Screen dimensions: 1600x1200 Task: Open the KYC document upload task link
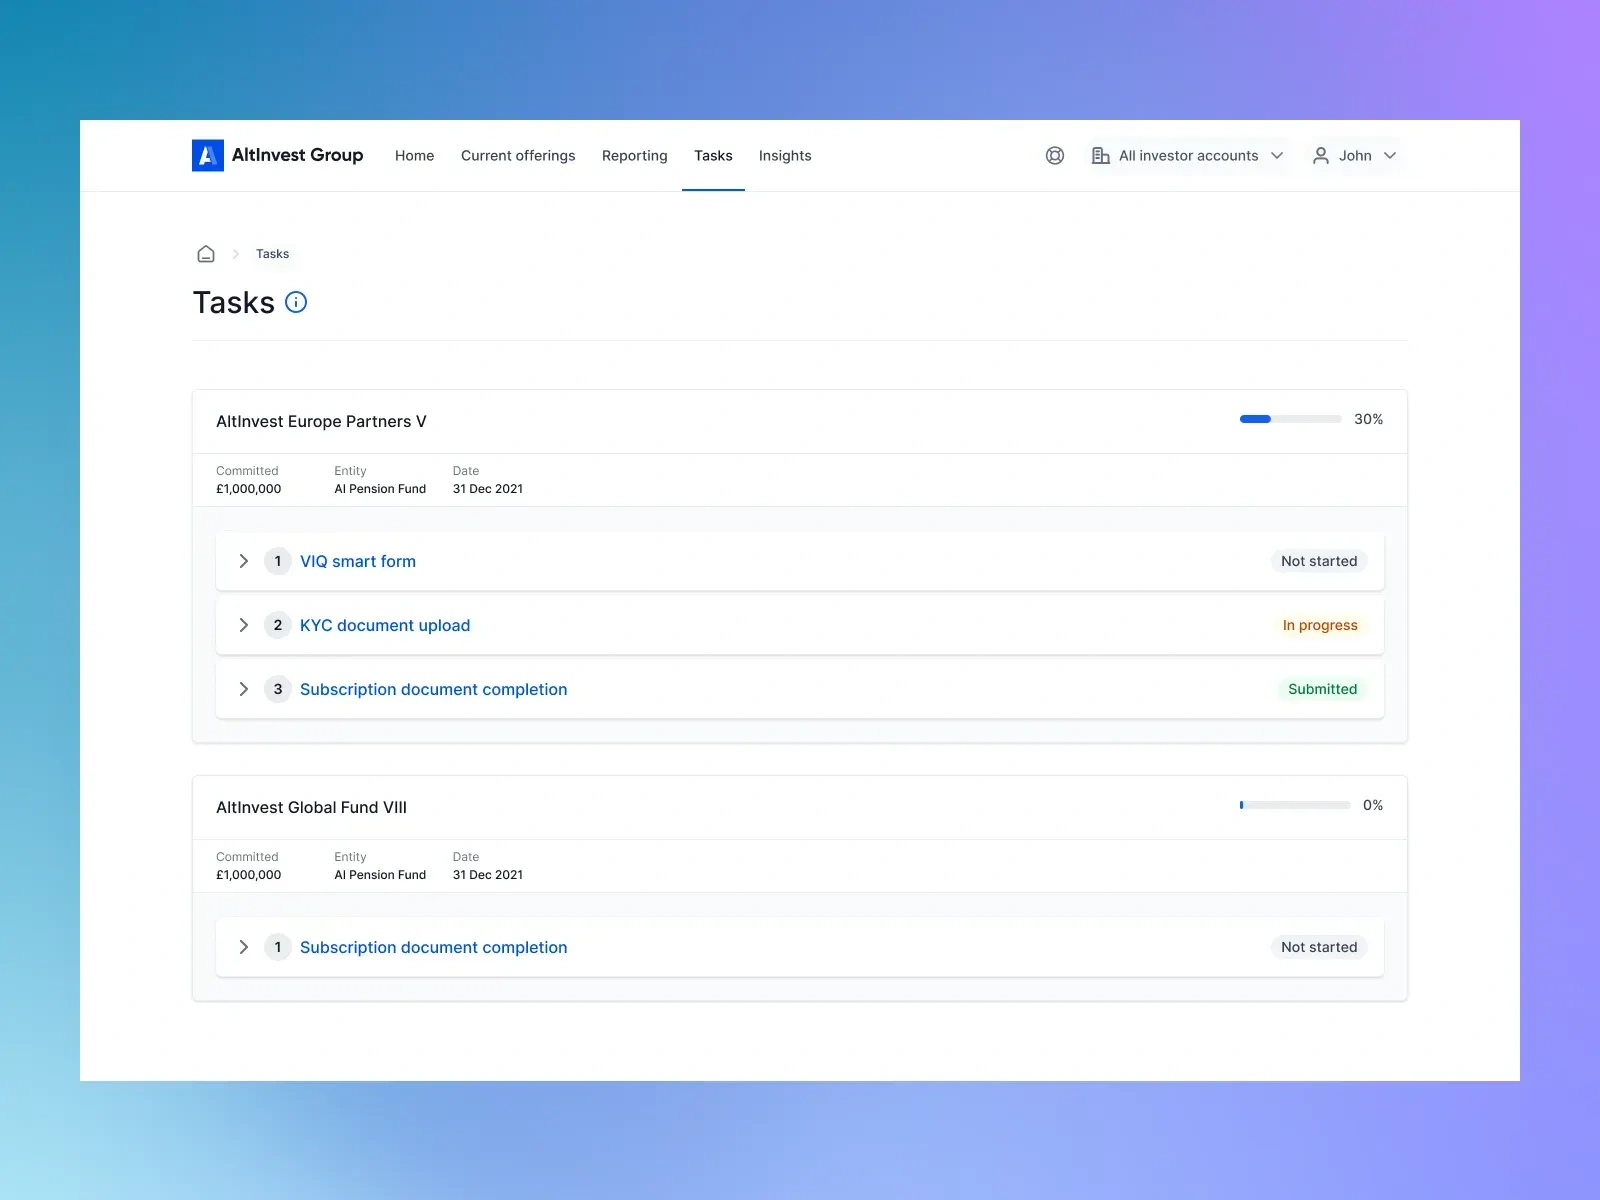tap(384, 625)
